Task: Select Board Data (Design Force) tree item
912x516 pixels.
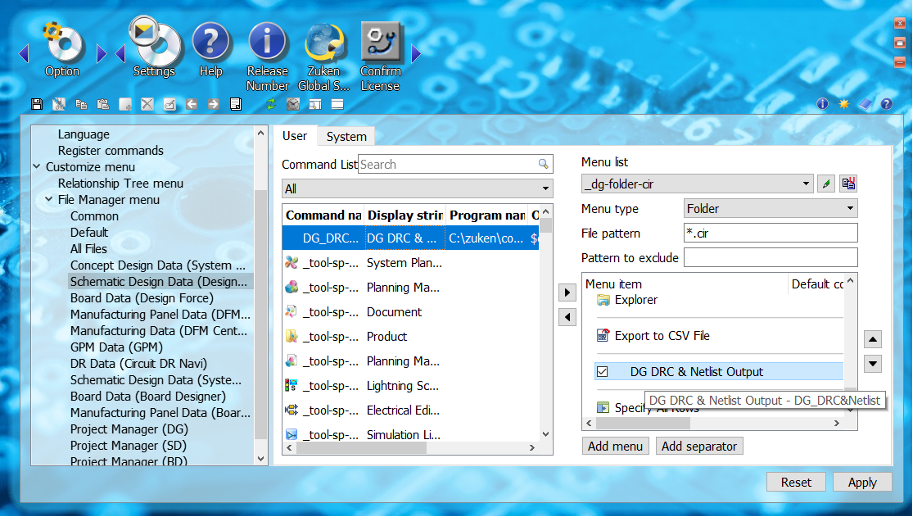Action: 141,298
